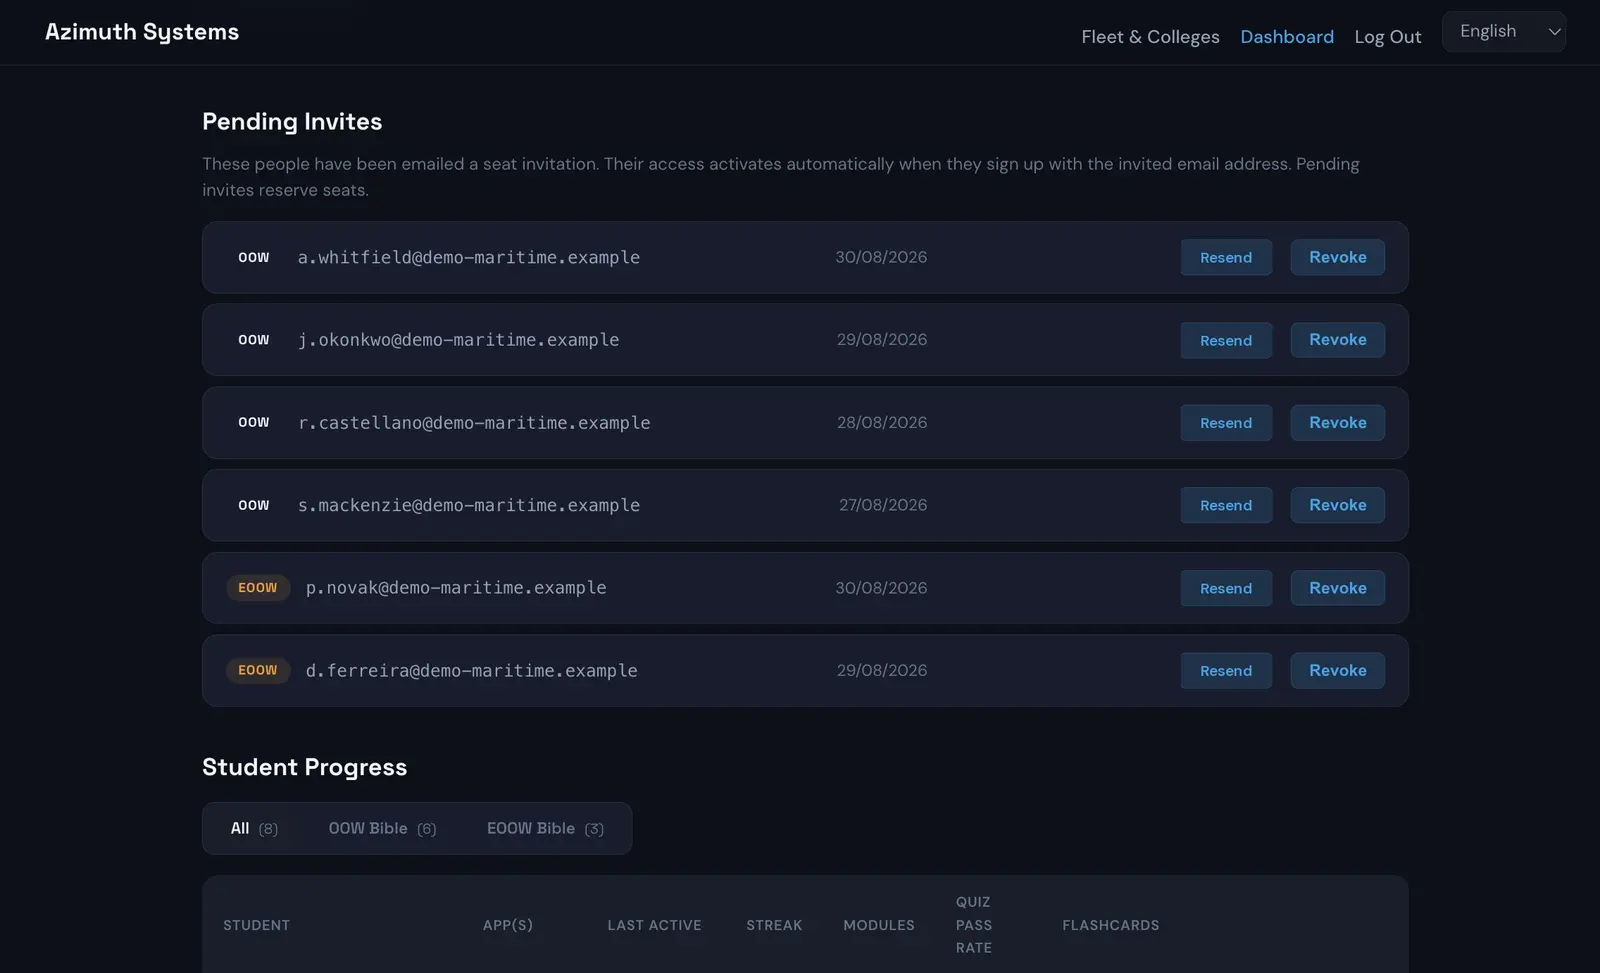The width and height of the screenshot is (1600, 973).
Task: Click the Student Progress heading
Action: [x=305, y=767]
